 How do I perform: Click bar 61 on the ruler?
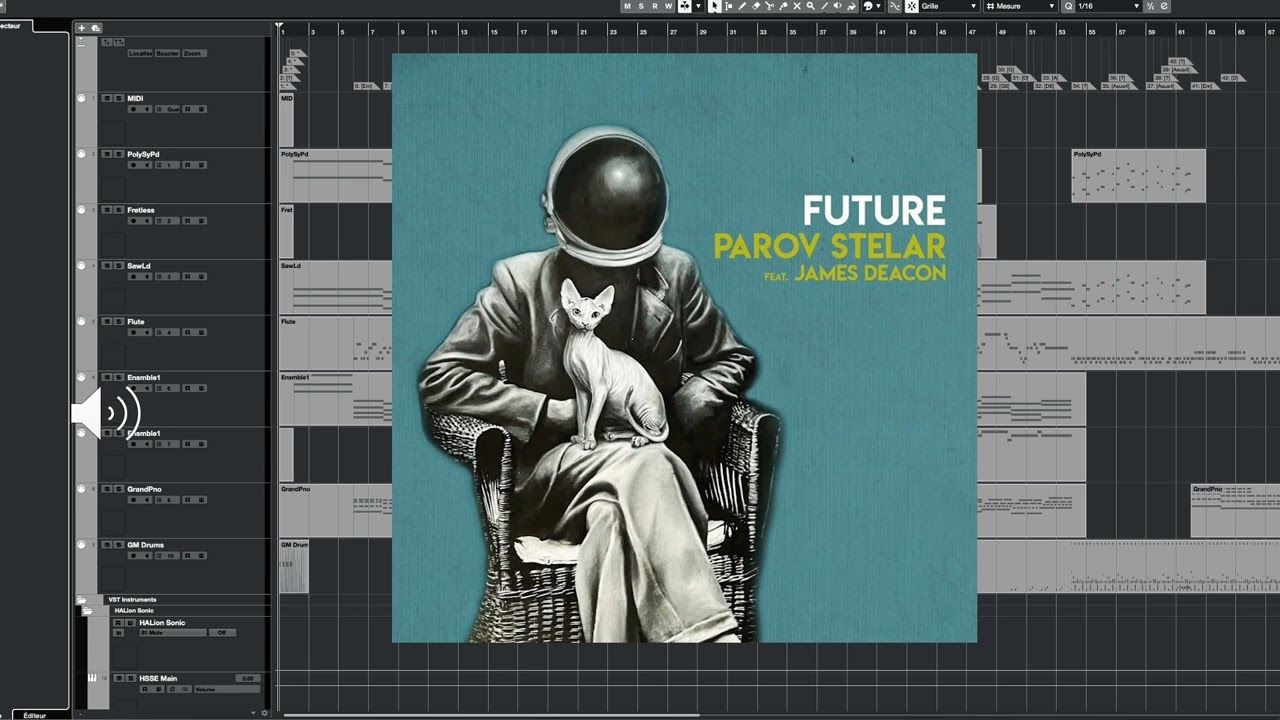pyautogui.click(x=1182, y=32)
